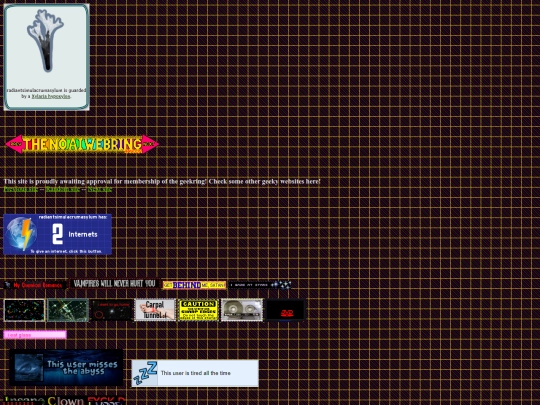Click the 'This user is tired all the time' userbox
Screen dimensions: 540x405
195,373
